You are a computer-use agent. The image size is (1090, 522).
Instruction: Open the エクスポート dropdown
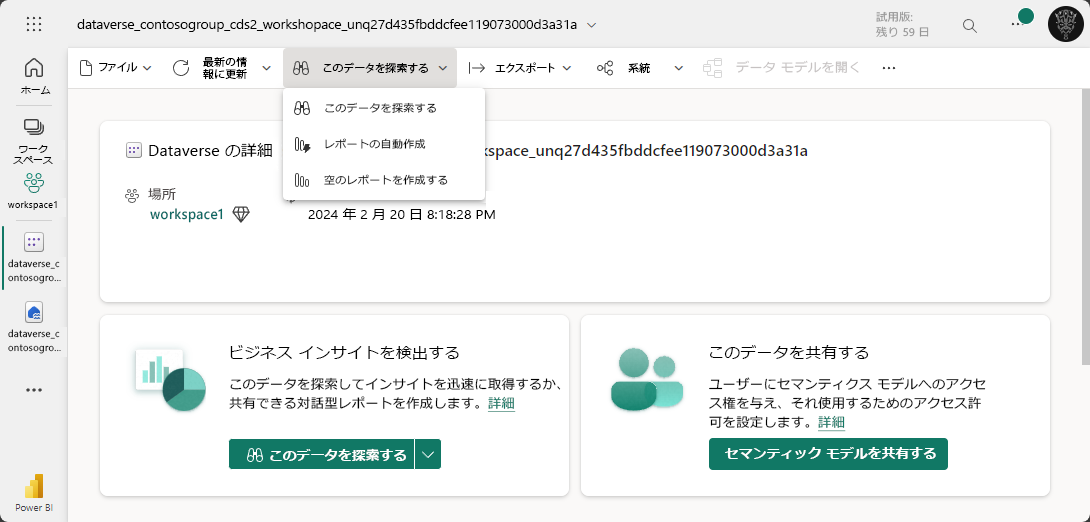tap(520, 68)
